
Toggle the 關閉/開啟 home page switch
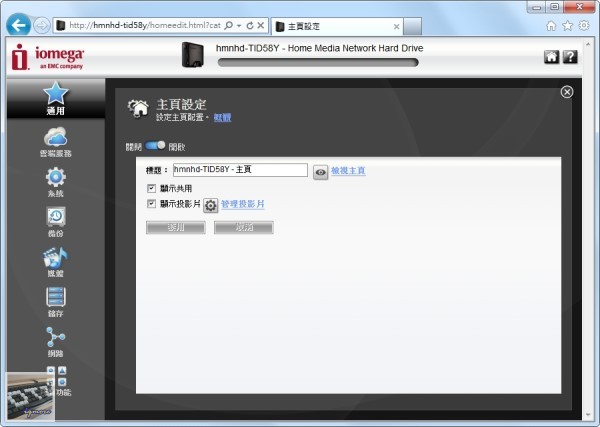pyautogui.click(x=155, y=146)
